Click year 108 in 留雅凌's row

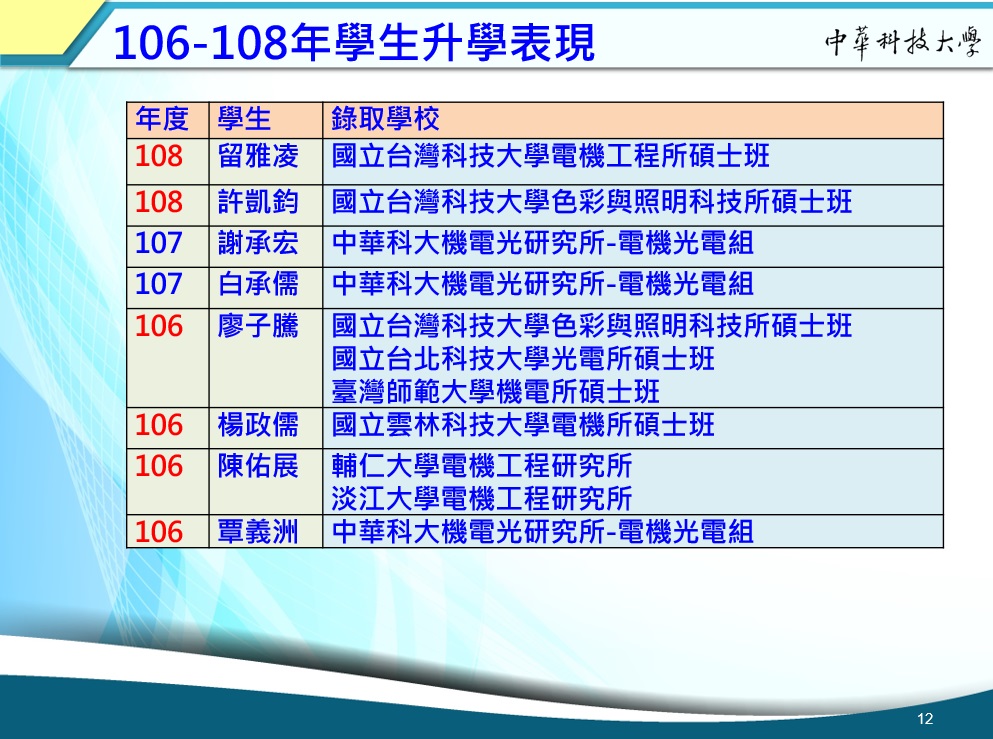click(159, 156)
